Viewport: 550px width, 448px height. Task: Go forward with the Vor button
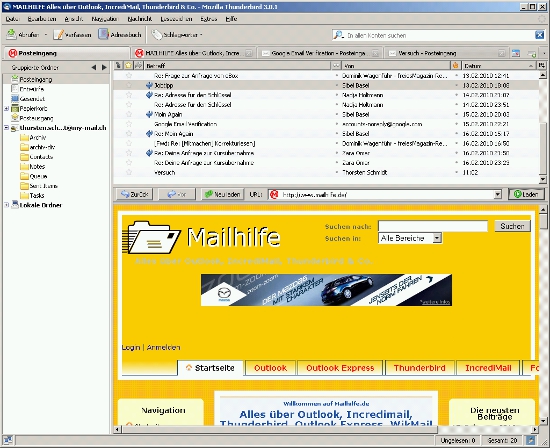tap(177, 194)
